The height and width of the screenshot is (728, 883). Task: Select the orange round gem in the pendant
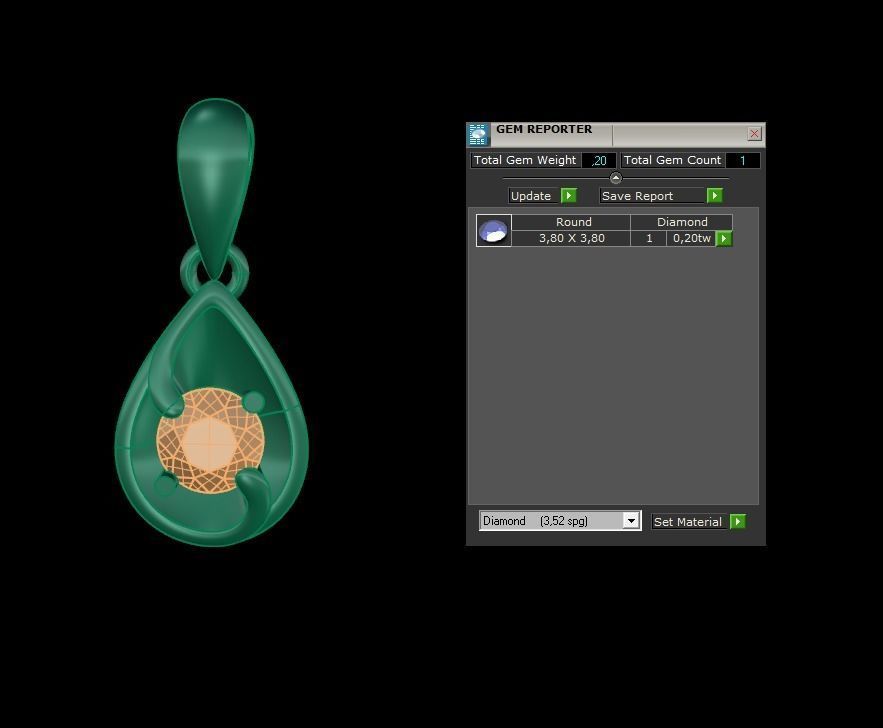pos(210,440)
